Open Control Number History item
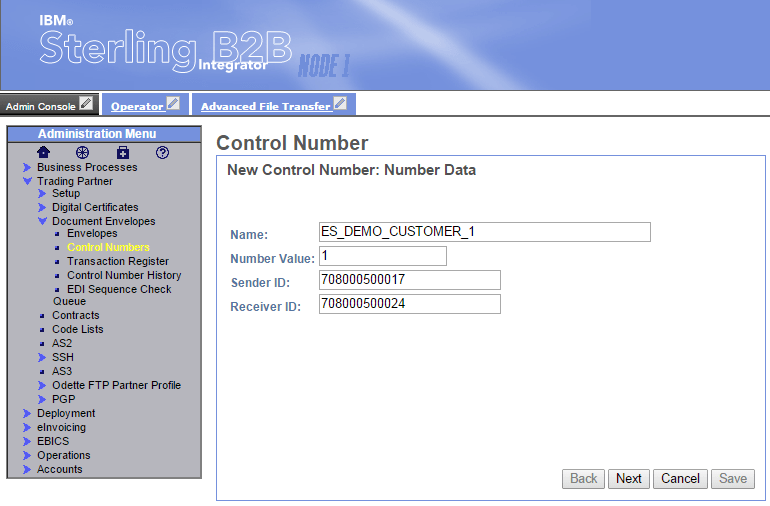 click(x=124, y=275)
